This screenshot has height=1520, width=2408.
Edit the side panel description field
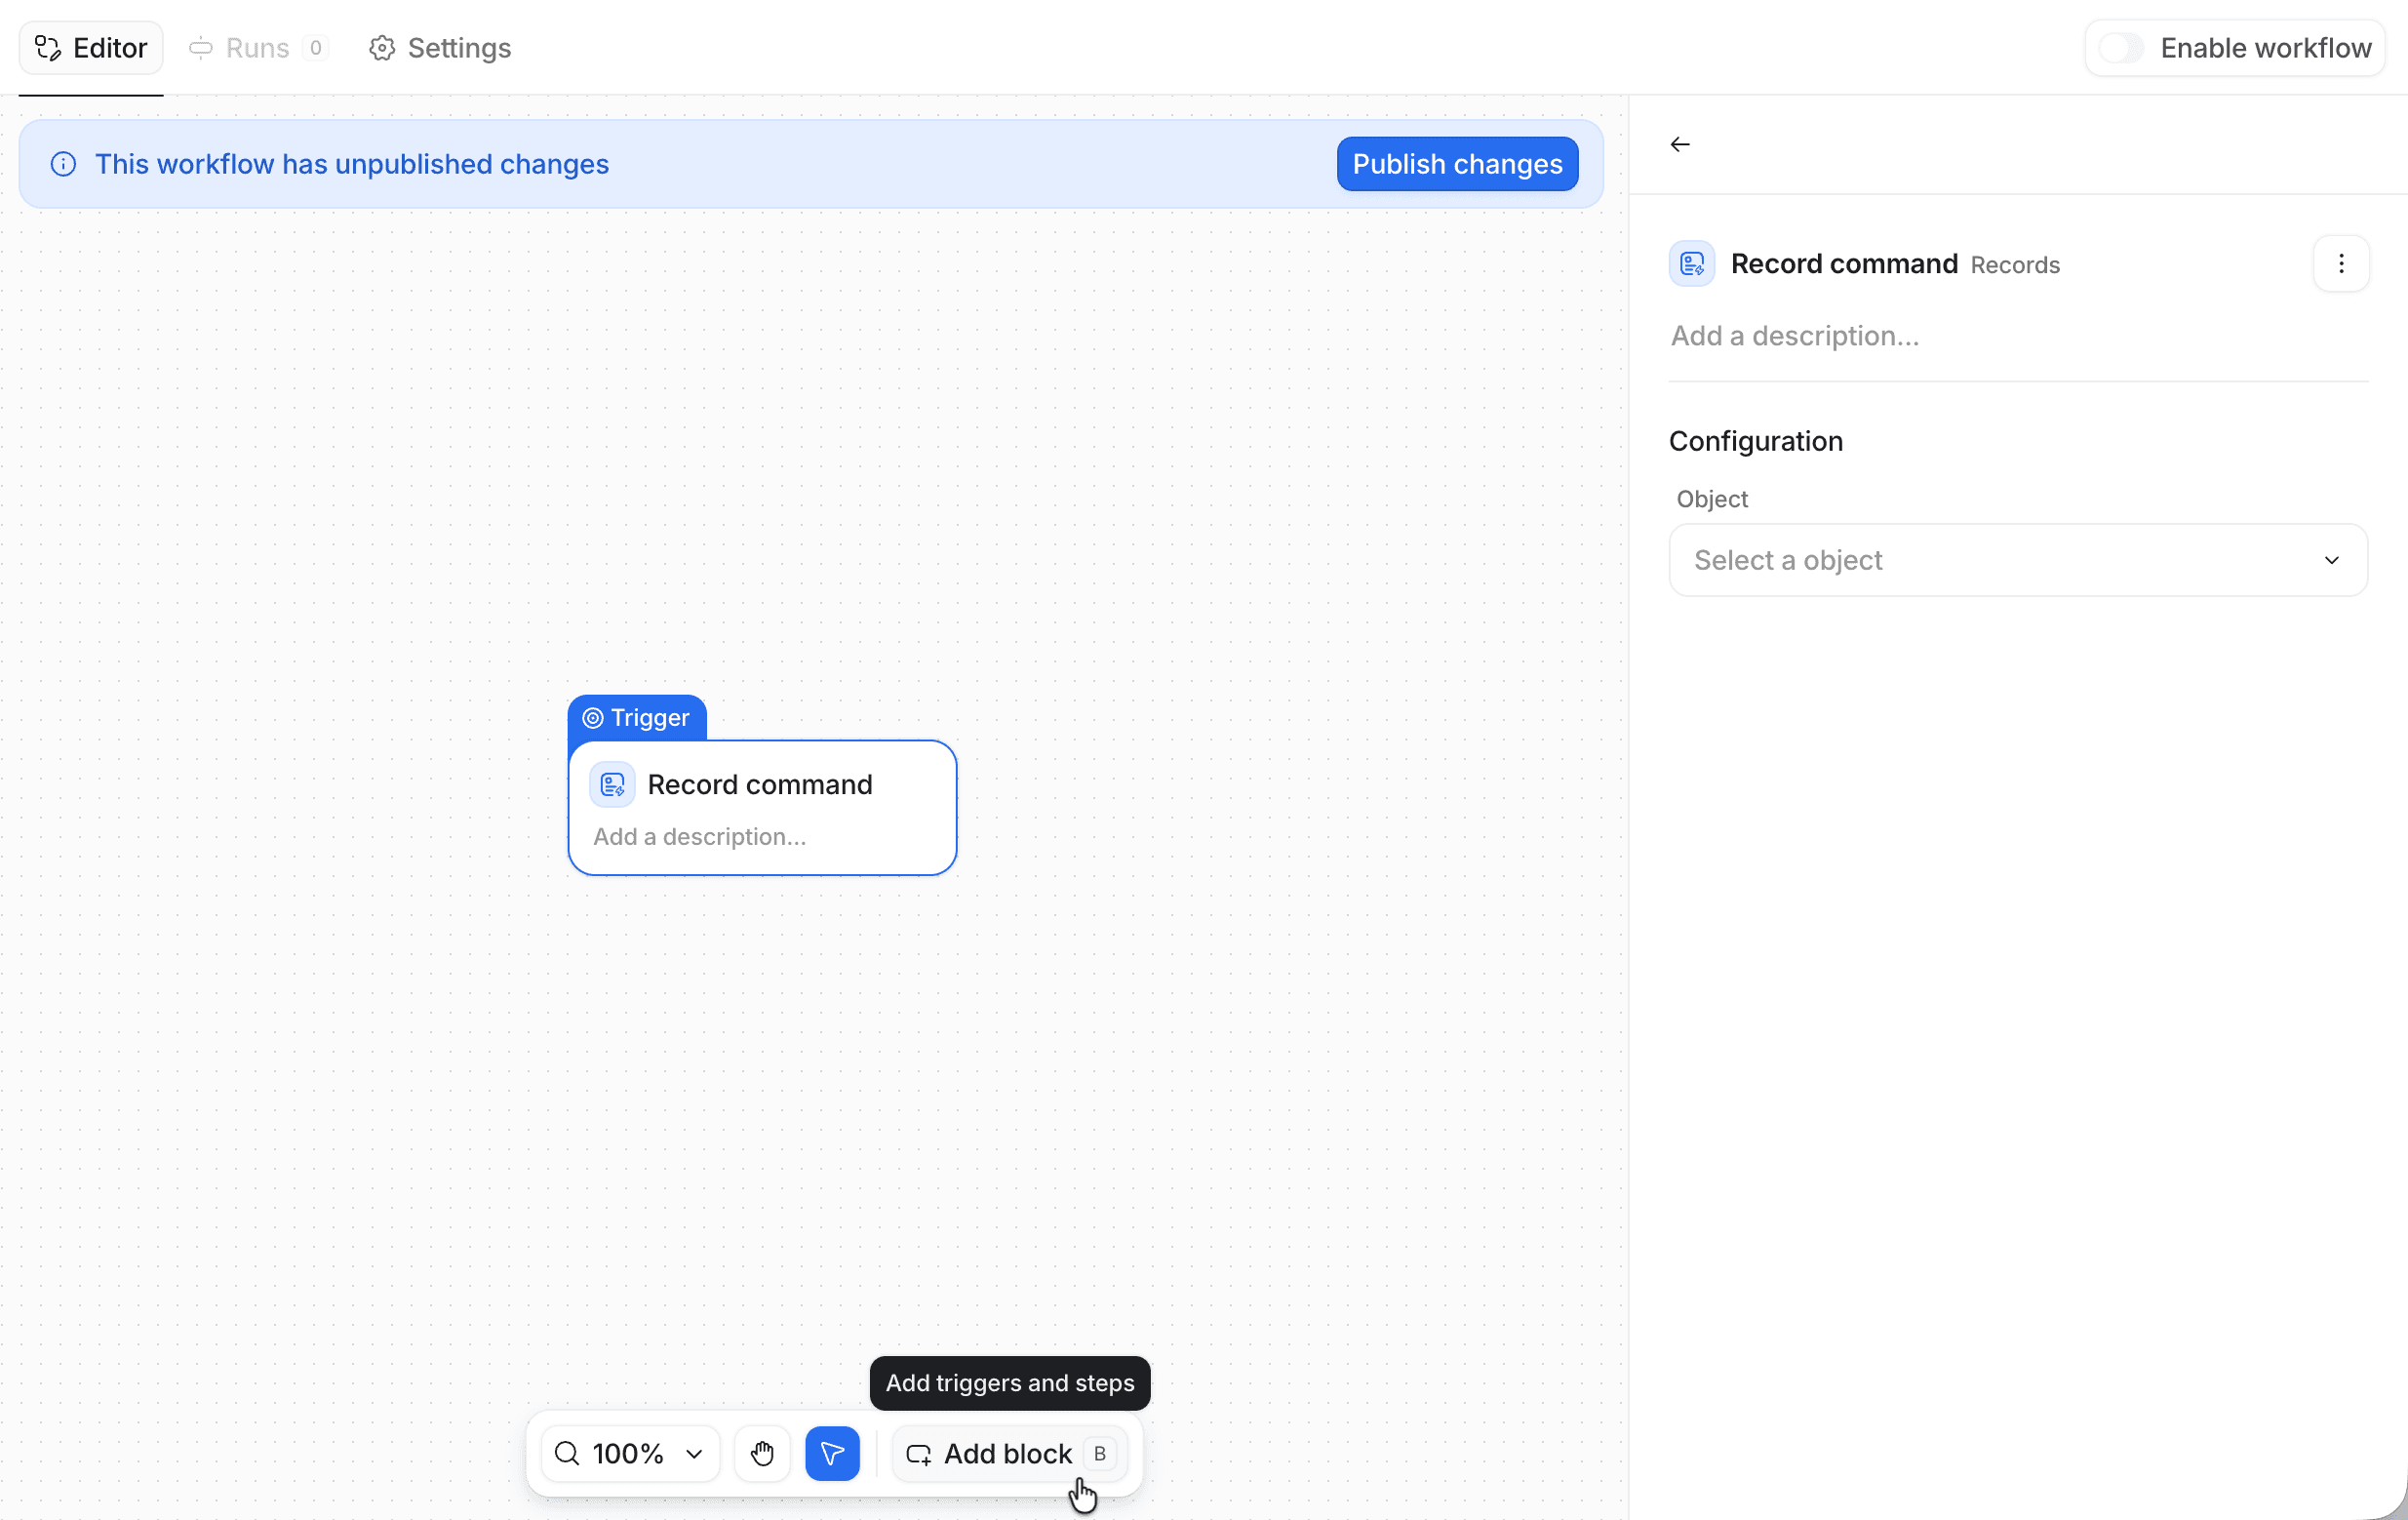pyautogui.click(x=2018, y=336)
